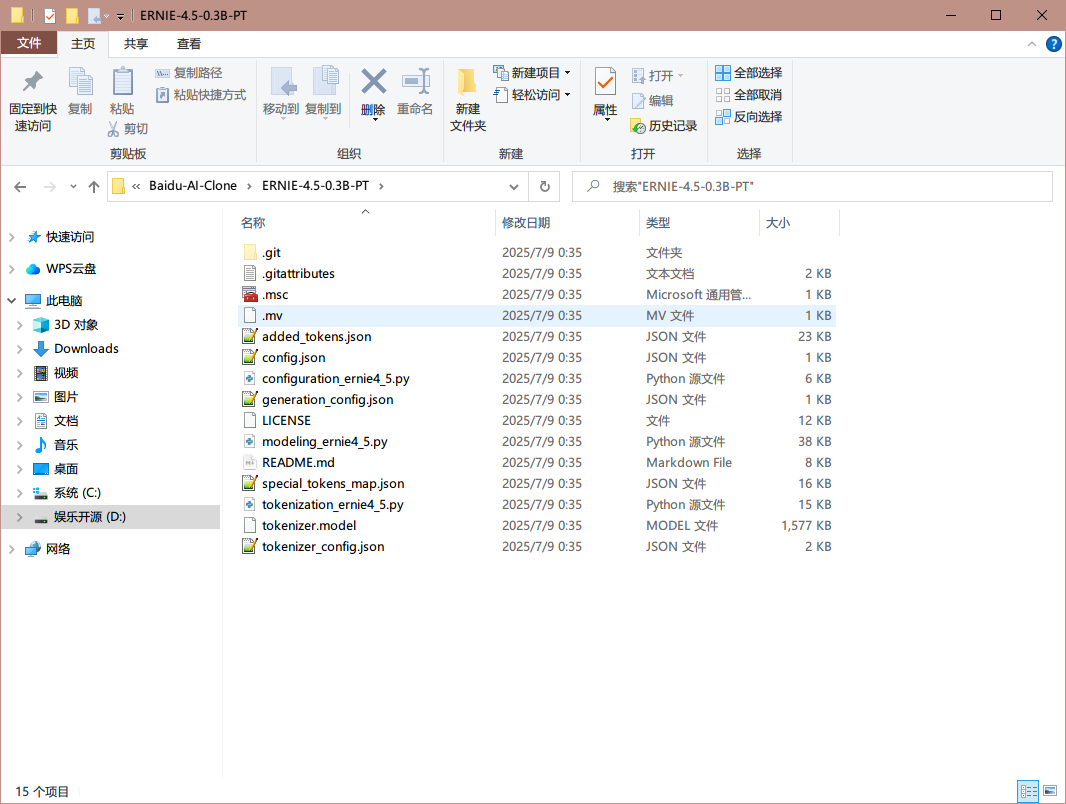This screenshot has height=804, width=1066.
Task: Switch to the Home (主页) tab
Action: coord(83,43)
